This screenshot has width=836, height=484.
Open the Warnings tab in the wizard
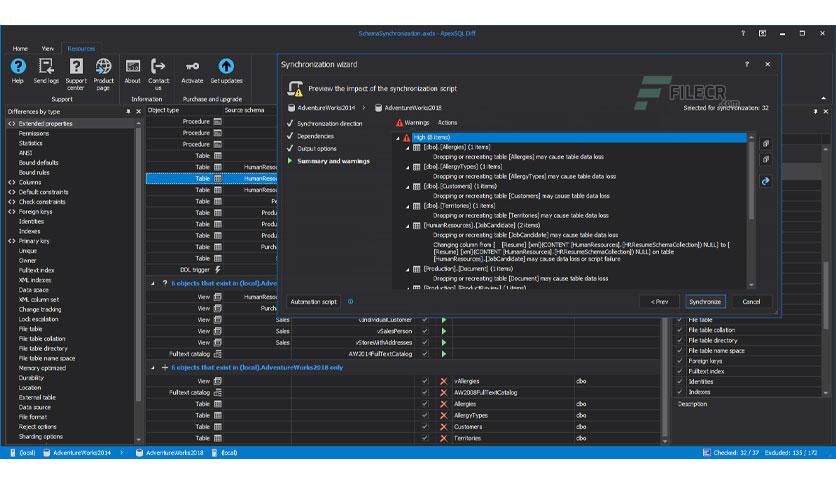[412, 123]
